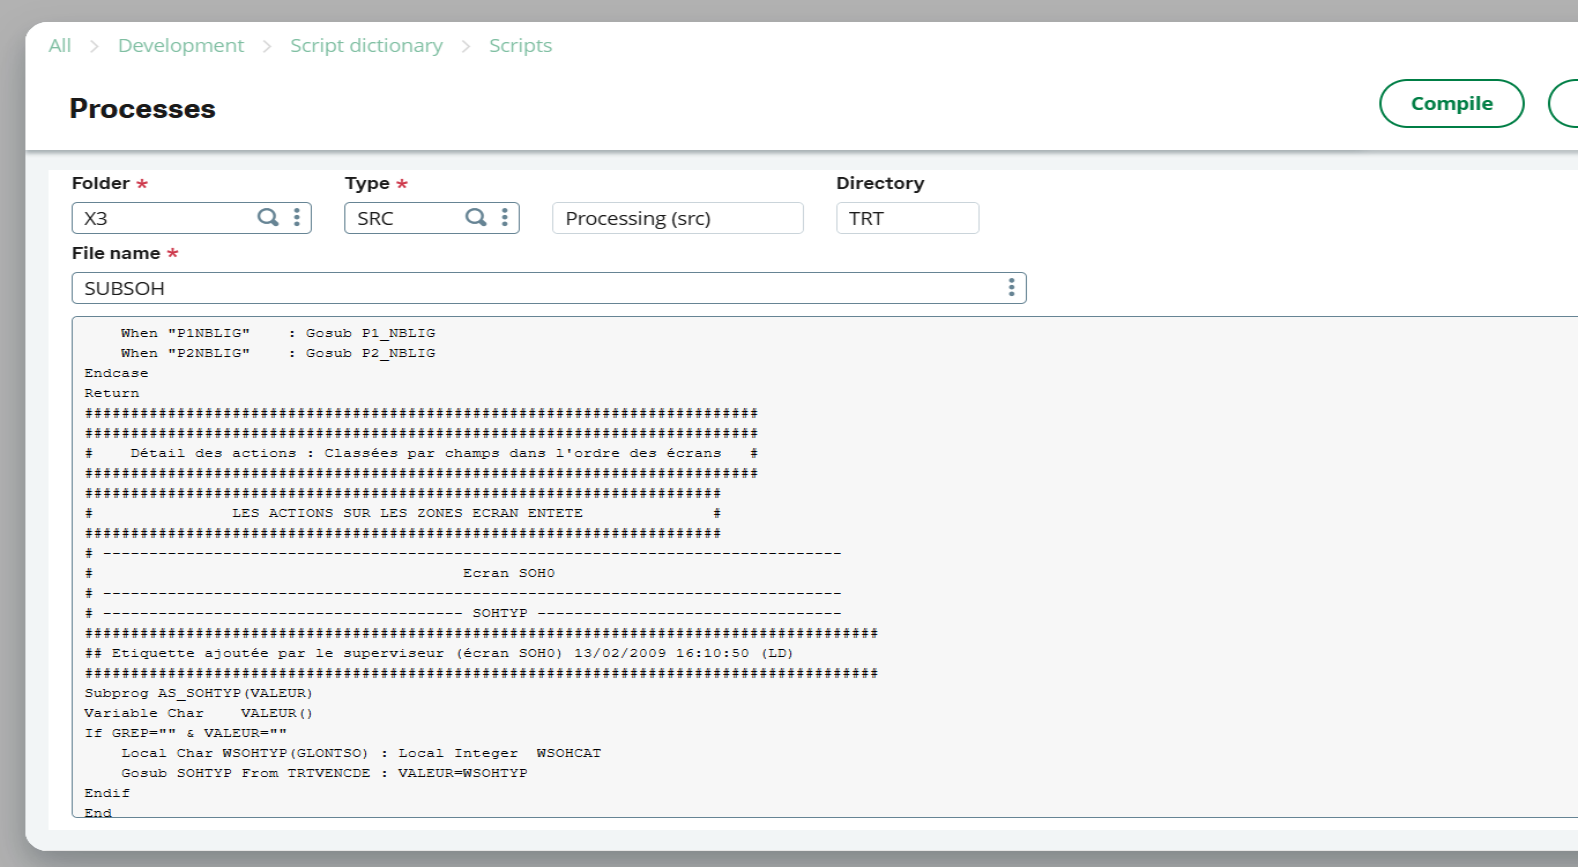The height and width of the screenshot is (867, 1578).
Task: Open the Script dictionary breadcrumb
Action: click(x=366, y=46)
